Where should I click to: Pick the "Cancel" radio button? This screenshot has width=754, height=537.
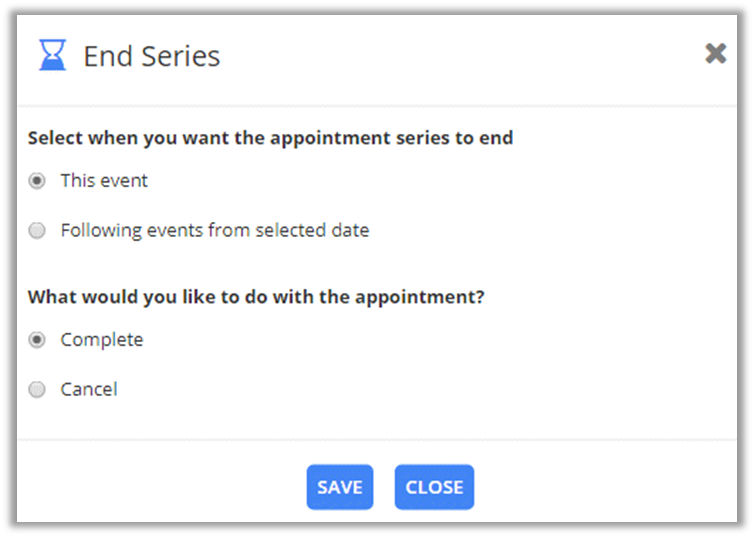click(37, 390)
